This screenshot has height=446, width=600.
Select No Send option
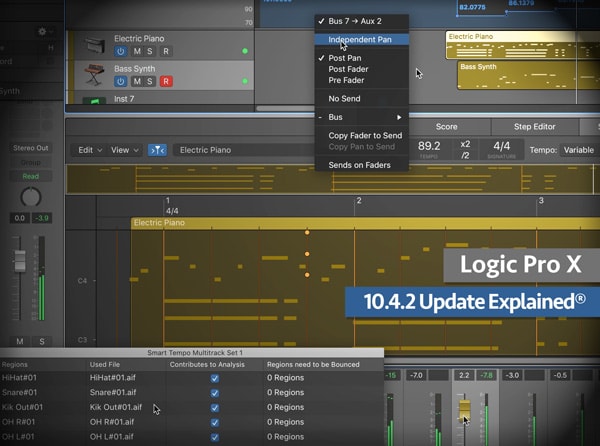pyautogui.click(x=362, y=99)
